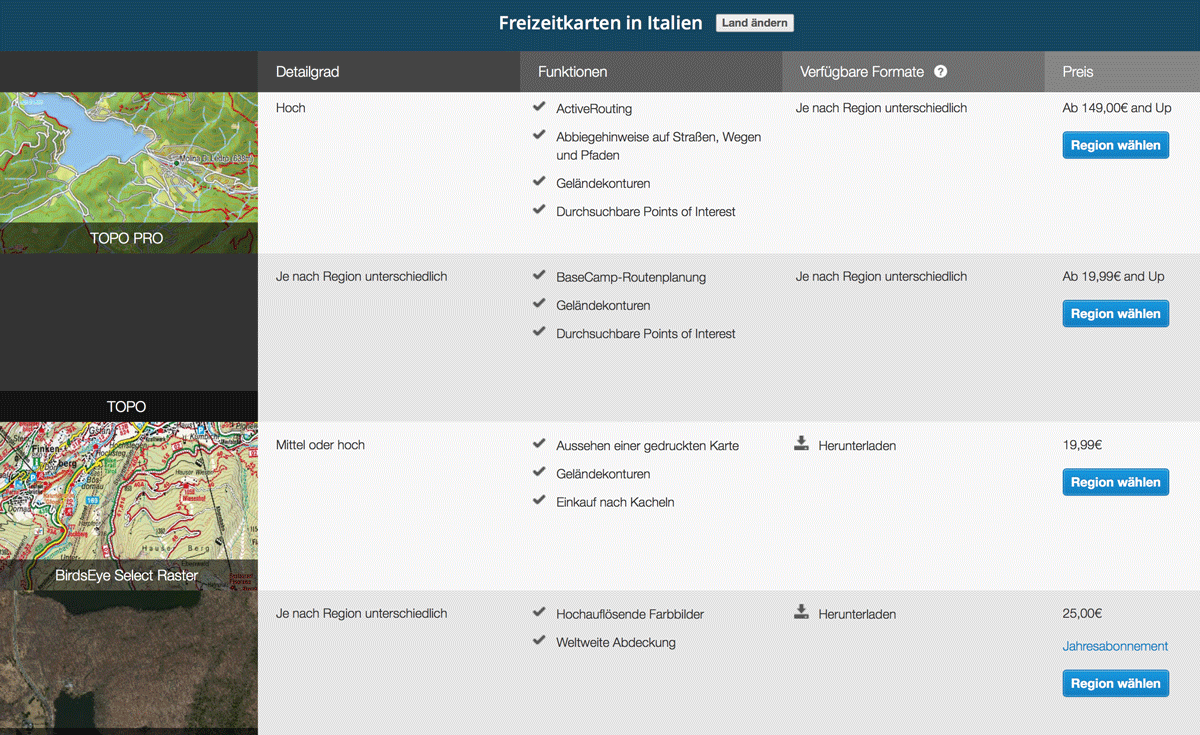
Task: Click the Herunterladen text in the BirdsEye Select Raster row
Action: pos(857,445)
